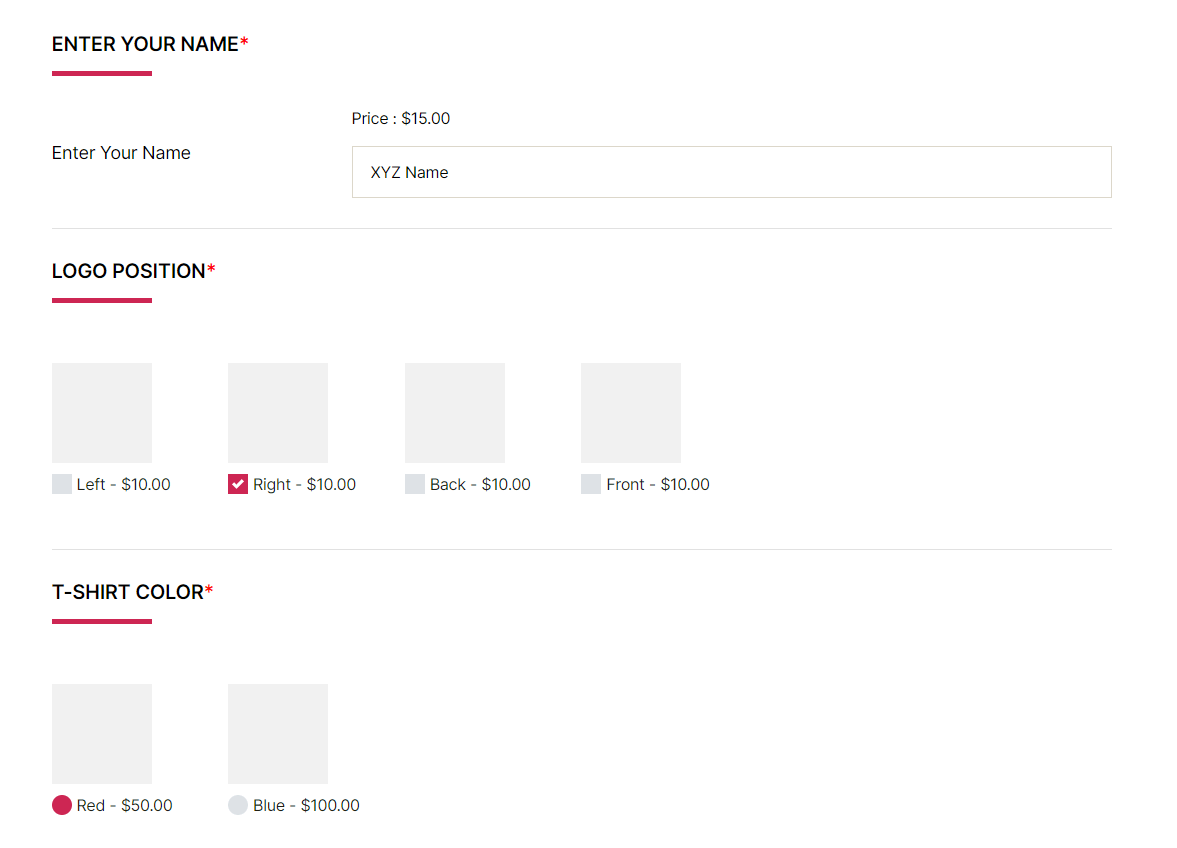Check the Front logo position checkbox
This screenshot has width=1177, height=848.
click(591, 485)
